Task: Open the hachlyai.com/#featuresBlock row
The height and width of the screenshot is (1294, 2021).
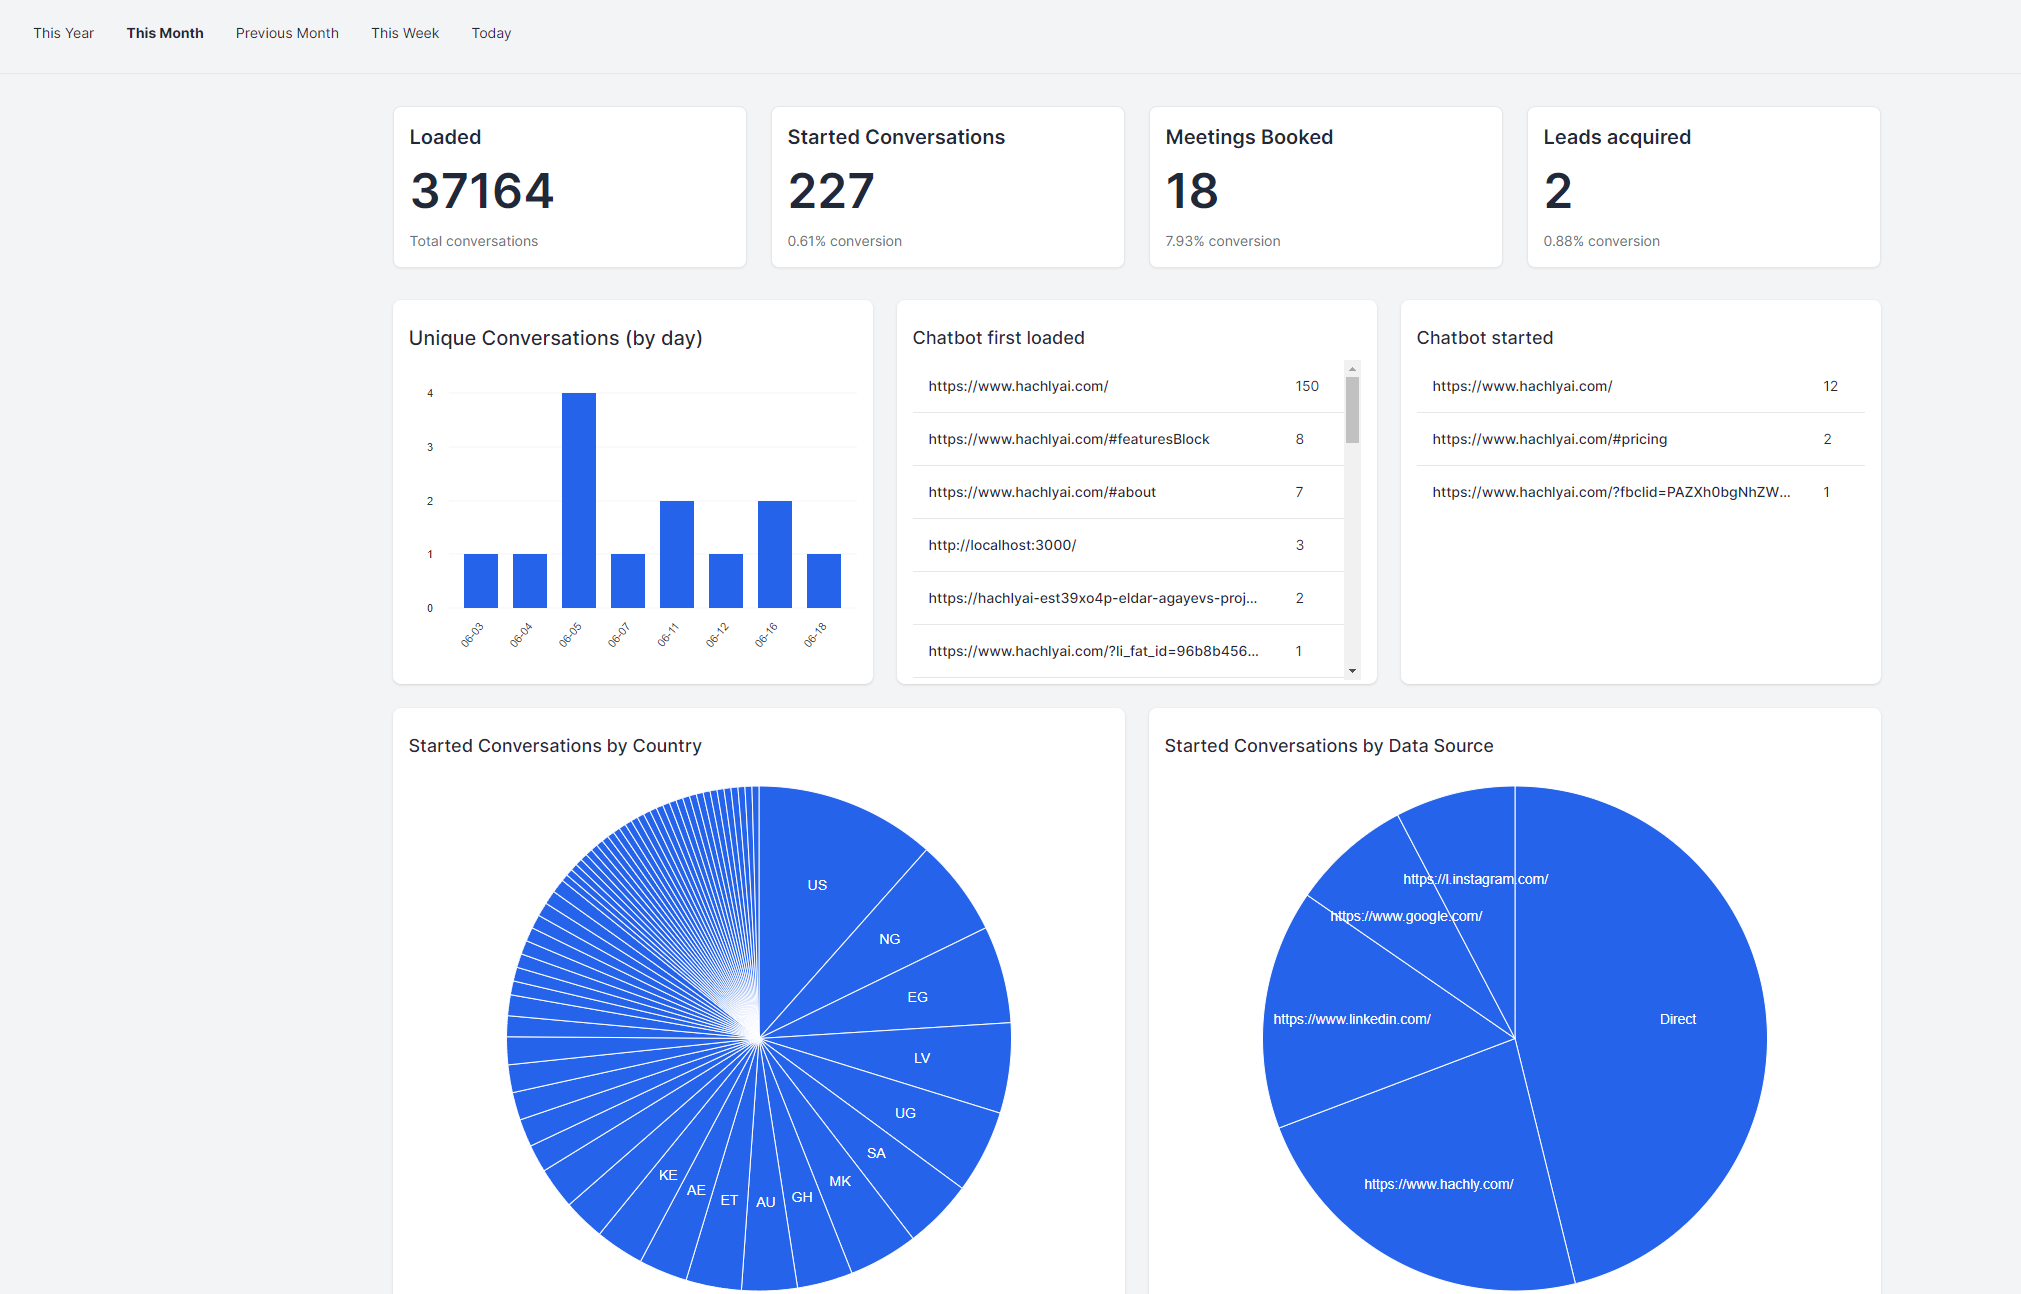Action: [x=1068, y=439]
